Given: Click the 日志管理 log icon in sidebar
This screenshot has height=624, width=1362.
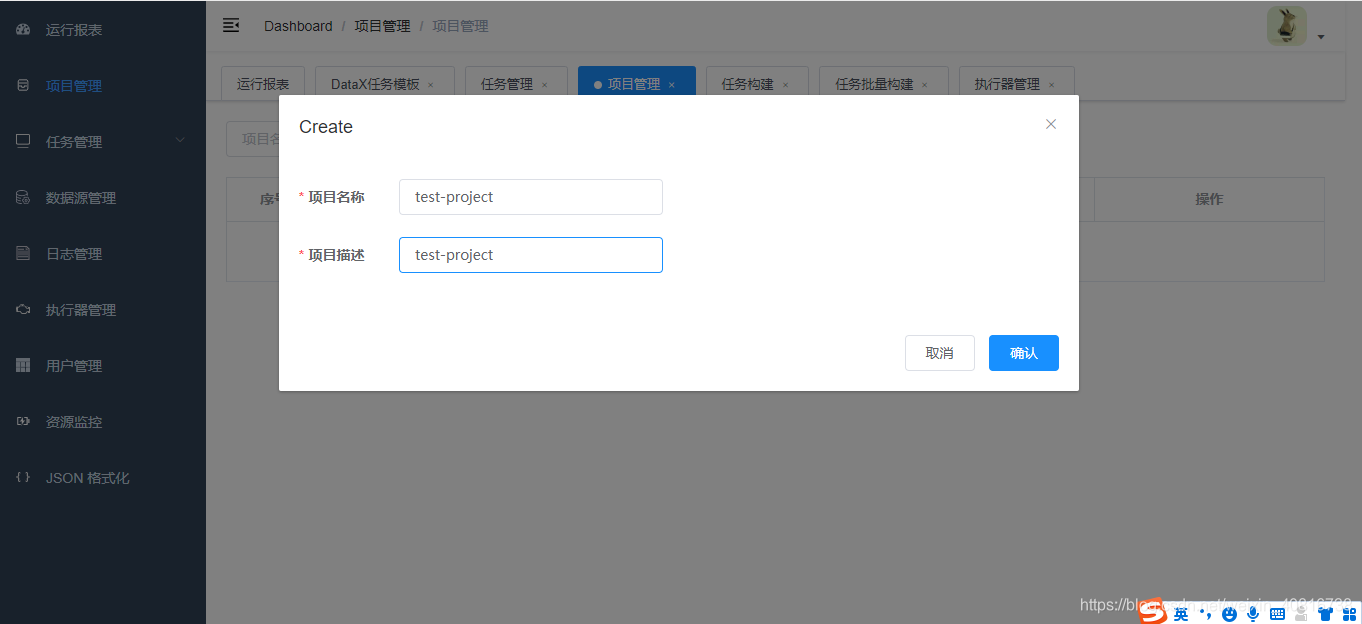Looking at the screenshot, I should coord(23,253).
